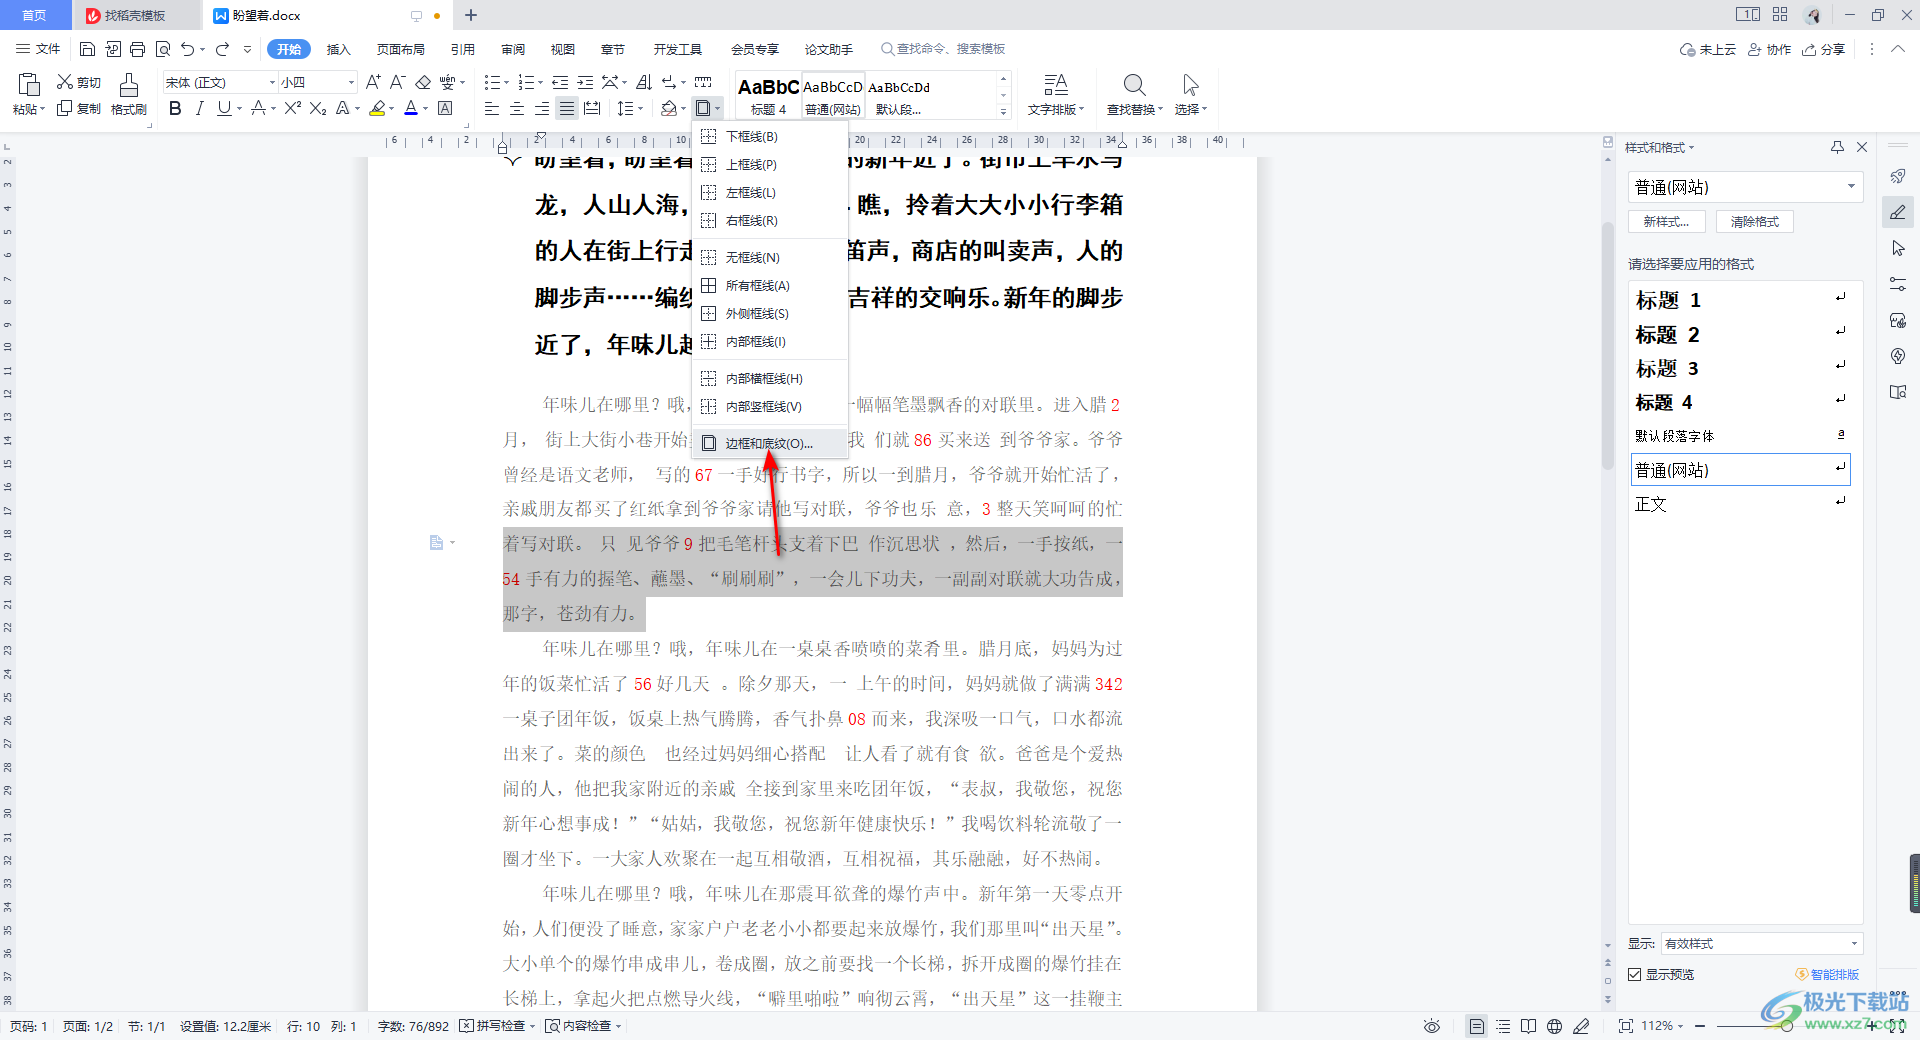Image resolution: width=1920 pixels, height=1040 pixels.
Task: Increase paragraph indent
Action: click(585, 82)
